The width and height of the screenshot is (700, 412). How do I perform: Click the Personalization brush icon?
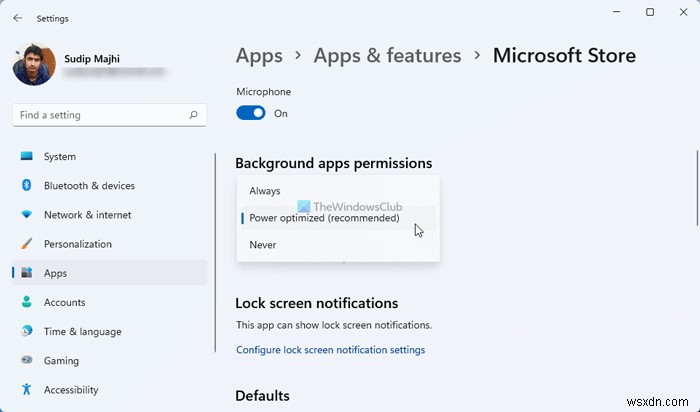pos(26,244)
